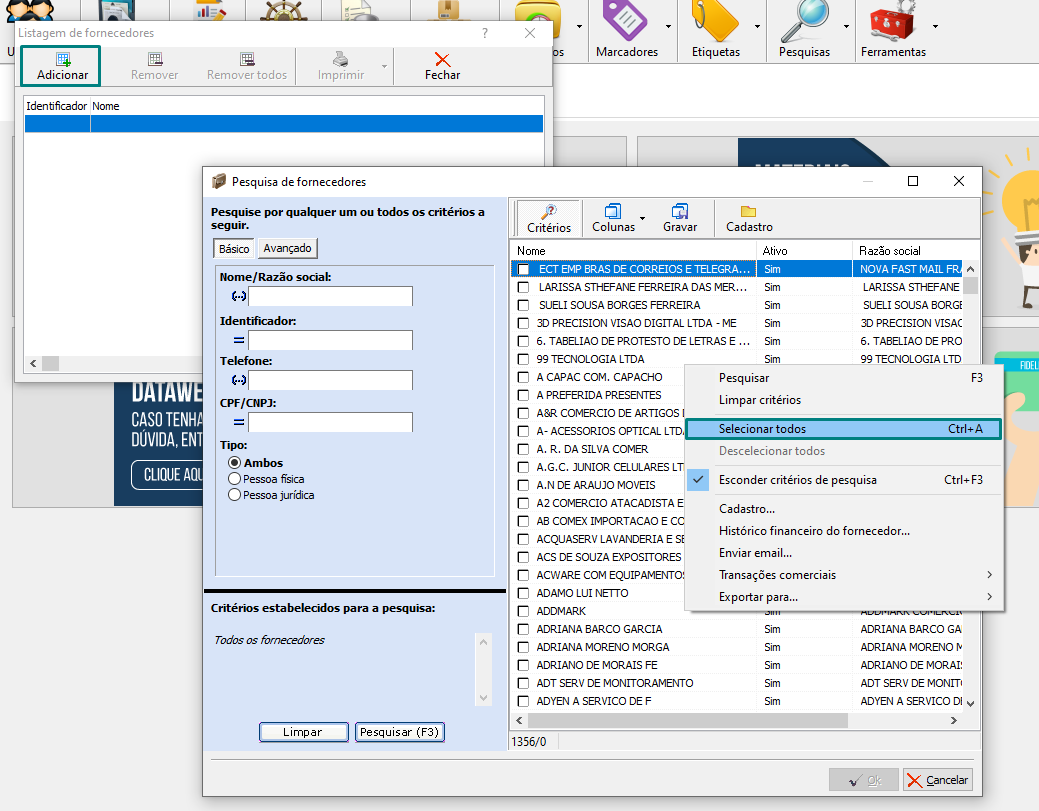Click the Nome/Razão social input field
The width and height of the screenshot is (1039, 811).
330,296
